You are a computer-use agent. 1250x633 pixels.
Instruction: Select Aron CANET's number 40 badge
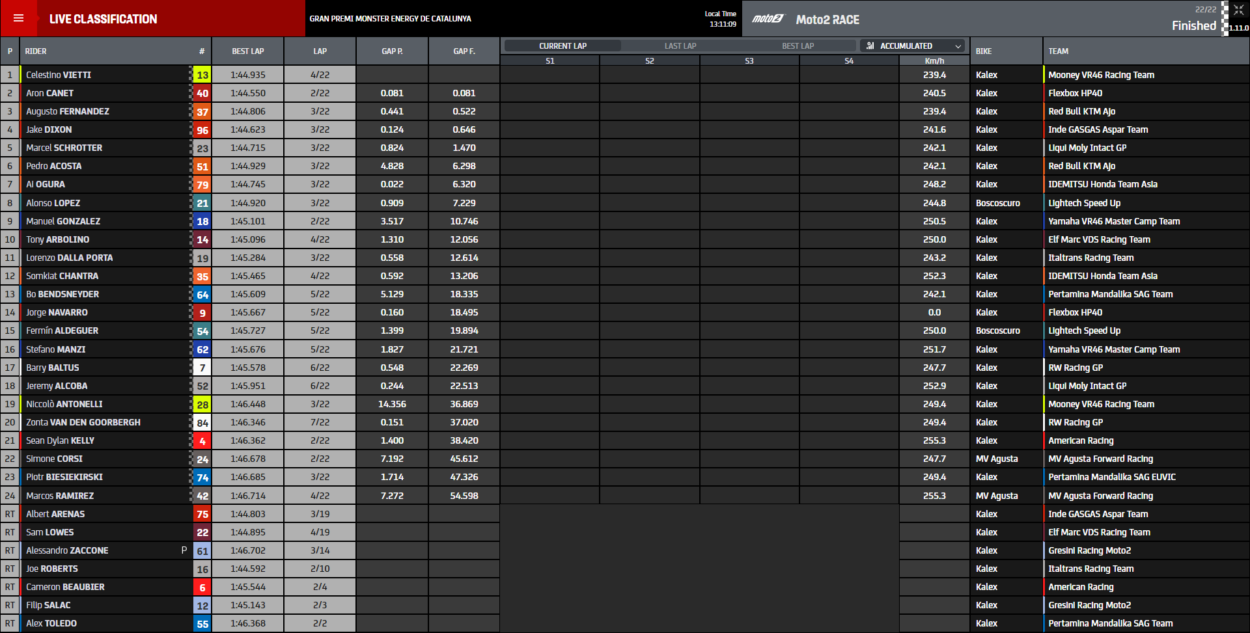coord(202,93)
